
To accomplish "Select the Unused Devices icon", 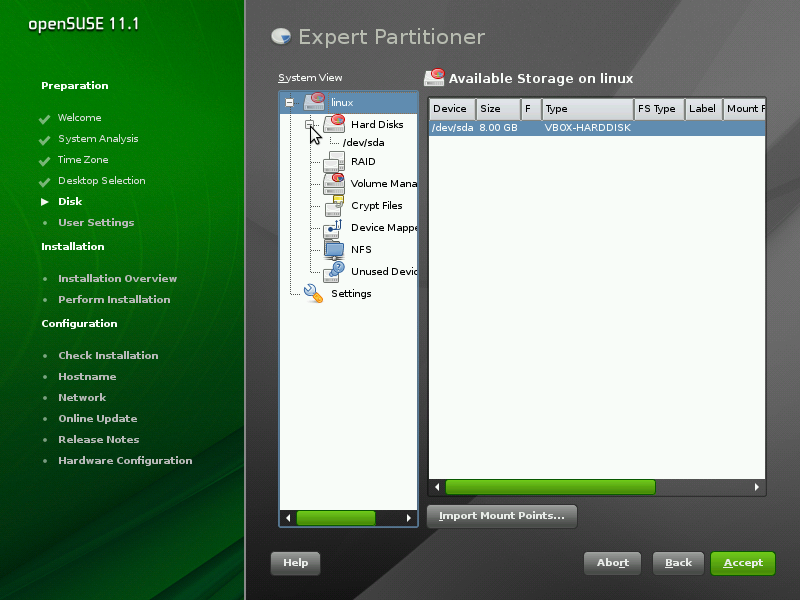I will [334, 271].
